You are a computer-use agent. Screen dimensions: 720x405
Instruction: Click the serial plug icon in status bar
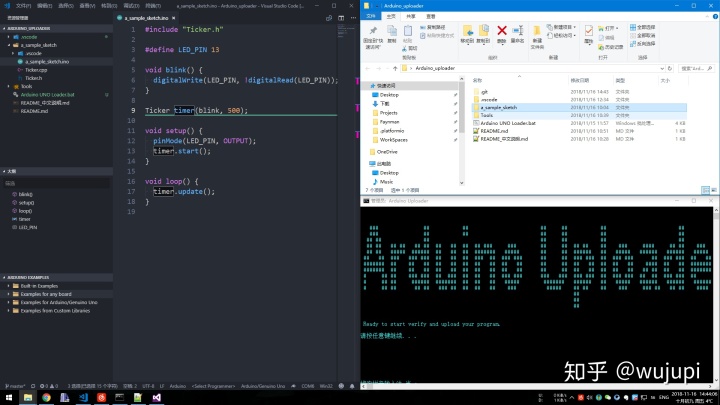tap(293, 386)
